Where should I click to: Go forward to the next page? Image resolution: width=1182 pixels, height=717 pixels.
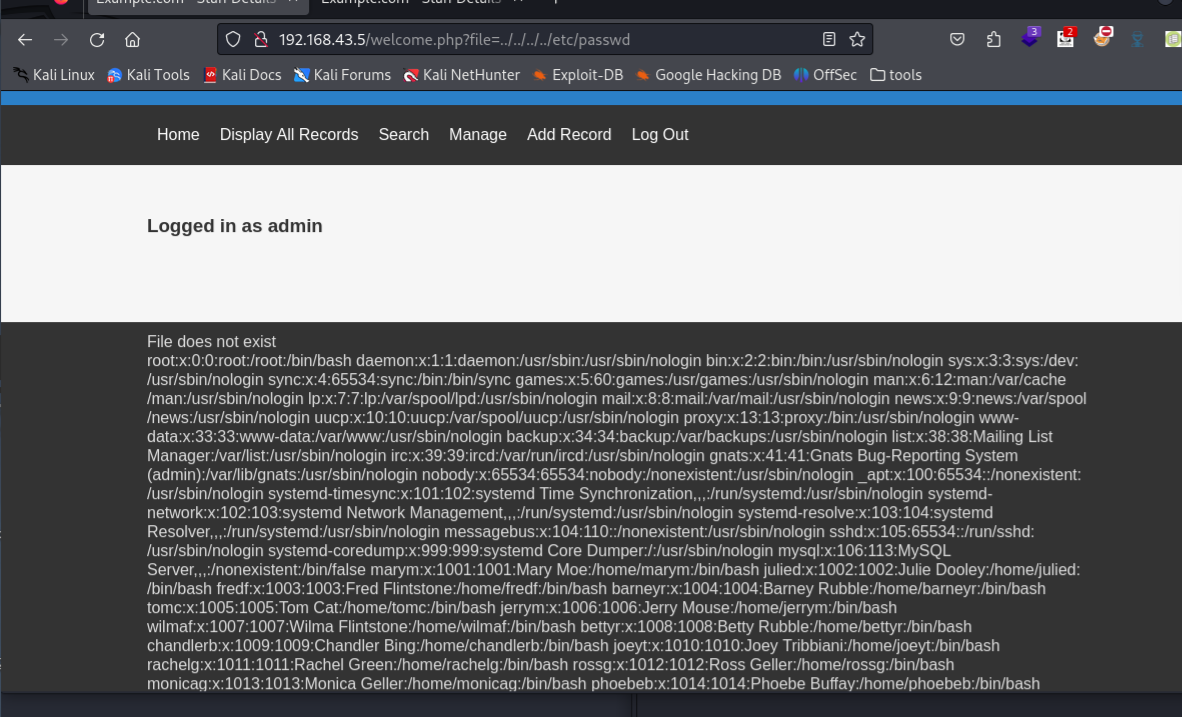61,40
